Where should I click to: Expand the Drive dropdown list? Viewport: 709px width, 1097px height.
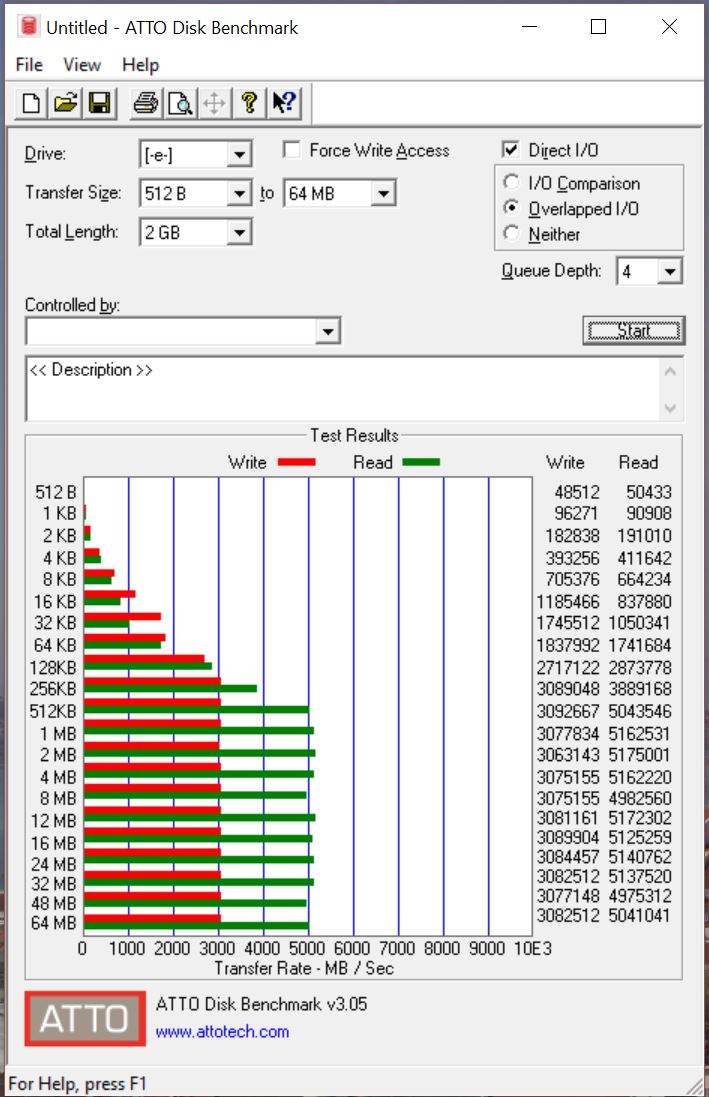pyautogui.click(x=239, y=155)
